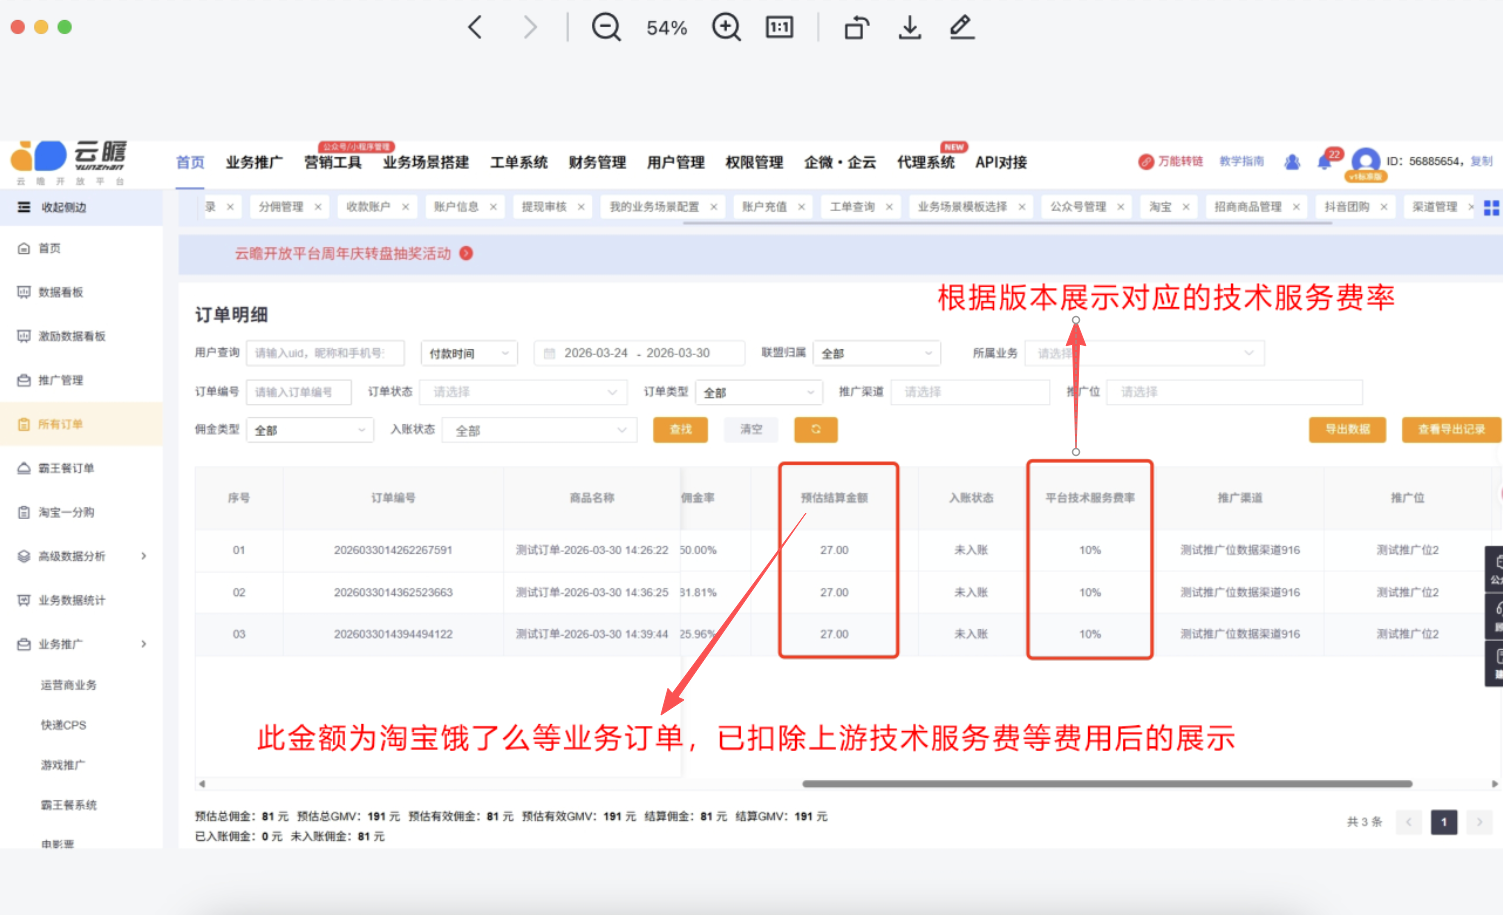Click the 查找 search button
Viewport: 1503px width, 915px height.
680,429
